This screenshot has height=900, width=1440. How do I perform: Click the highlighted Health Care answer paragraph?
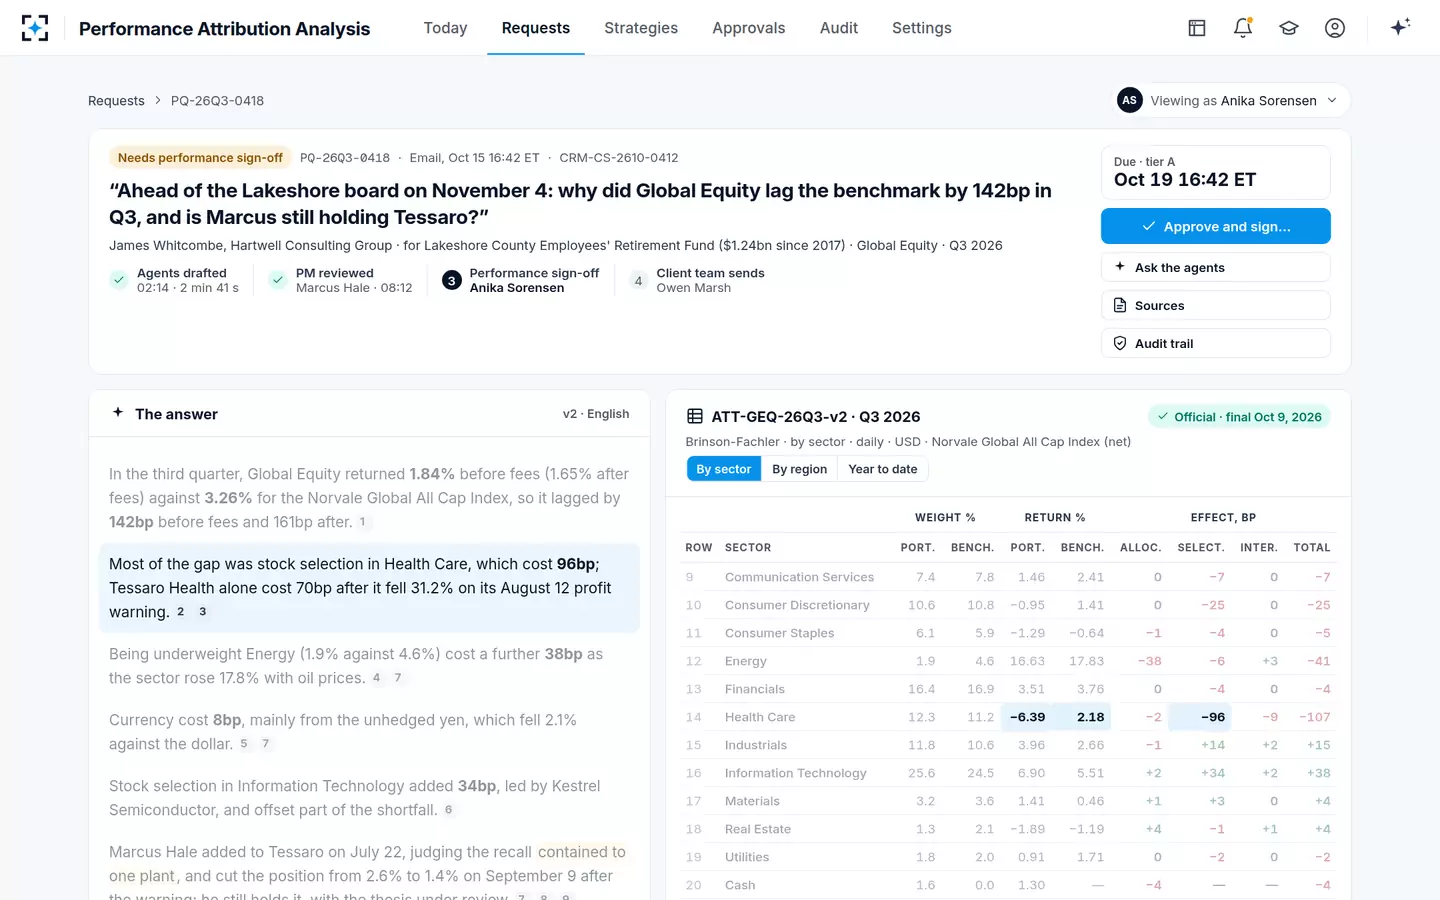[x=369, y=588]
